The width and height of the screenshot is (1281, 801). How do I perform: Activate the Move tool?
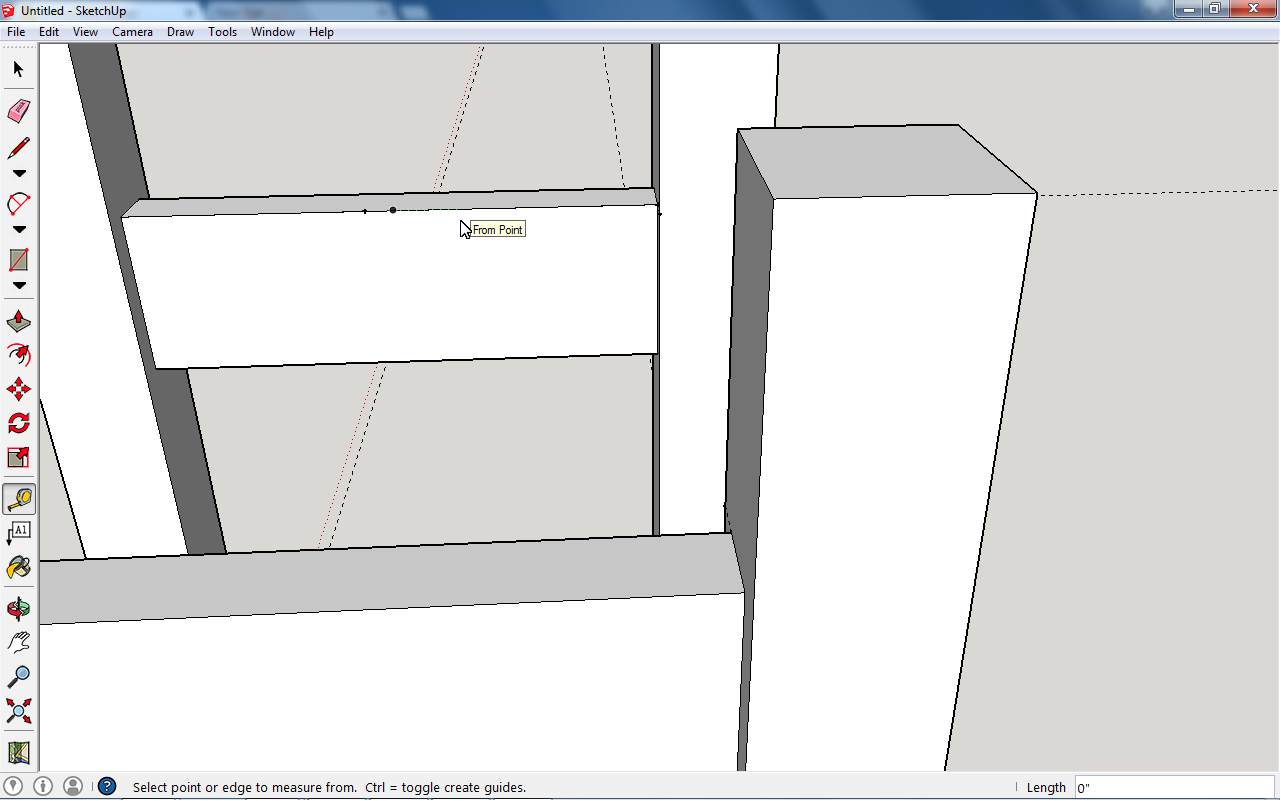18,389
